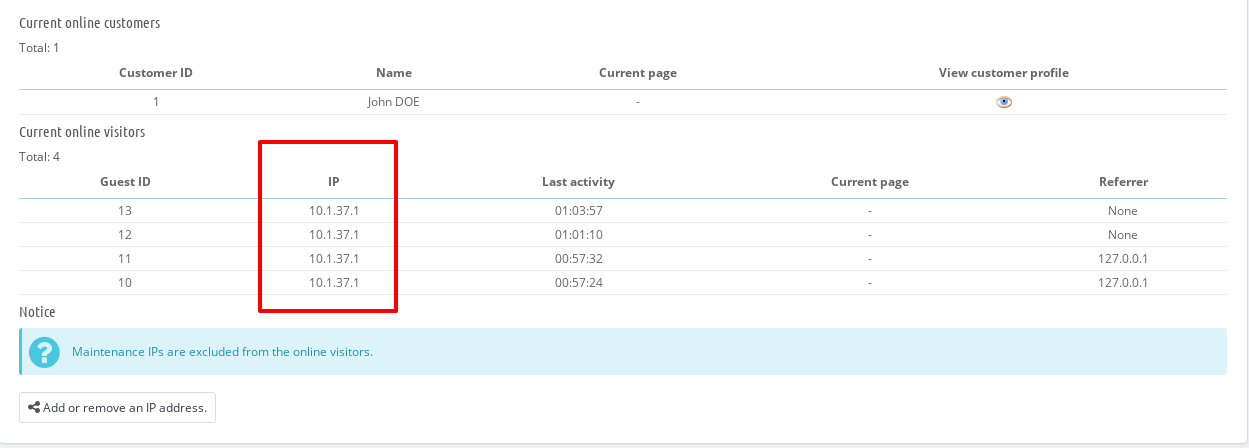Screen dimensions: 1249x448
Task: Click the Last activity column header
Action: tap(578, 182)
